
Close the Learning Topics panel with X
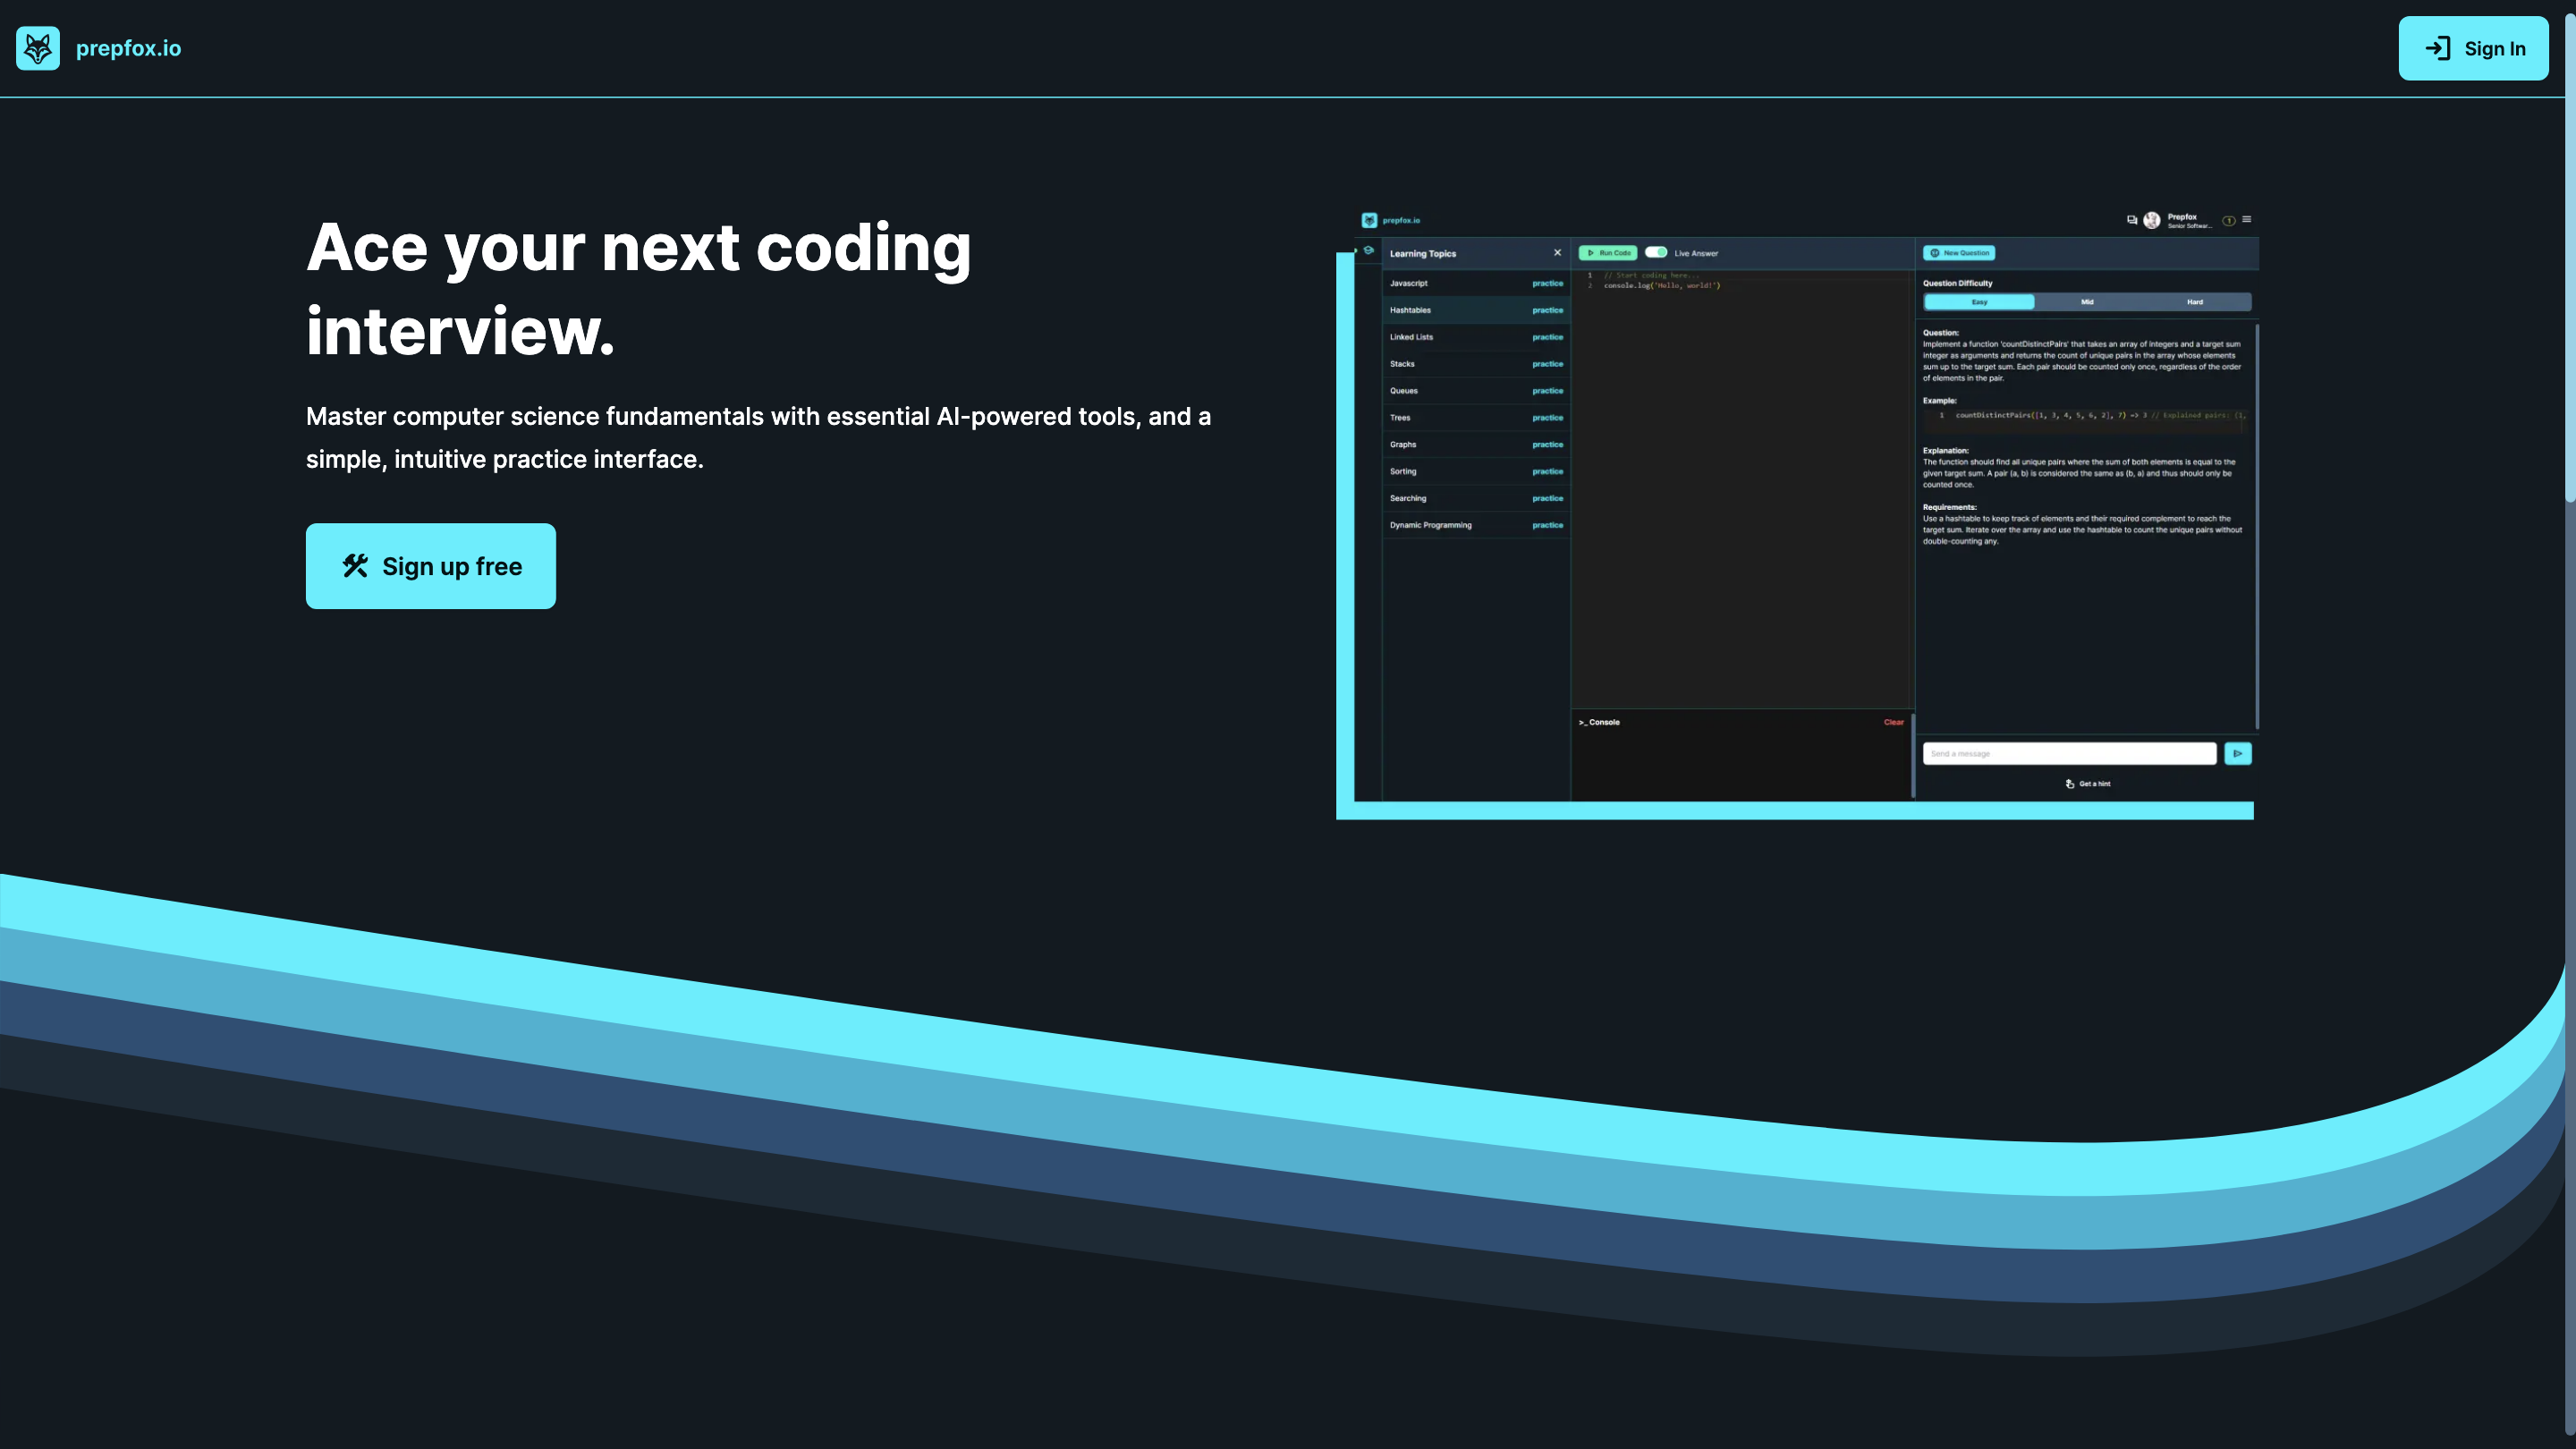click(x=1557, y=253)
